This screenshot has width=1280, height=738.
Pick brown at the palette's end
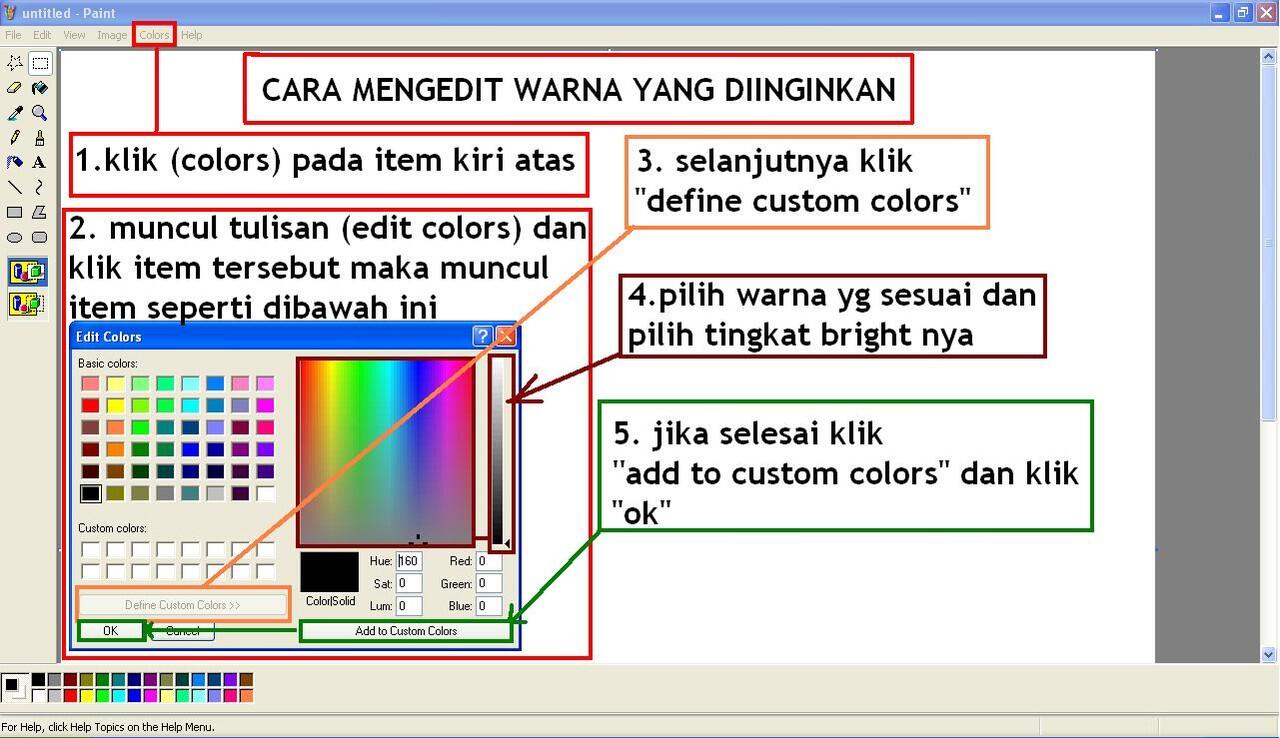click(246, 679)
